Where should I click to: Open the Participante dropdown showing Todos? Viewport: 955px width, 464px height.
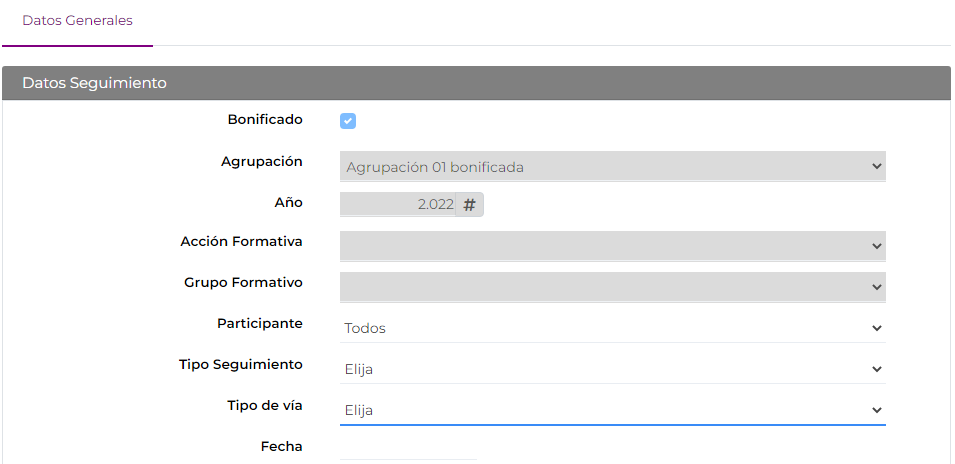pos(613,328)
